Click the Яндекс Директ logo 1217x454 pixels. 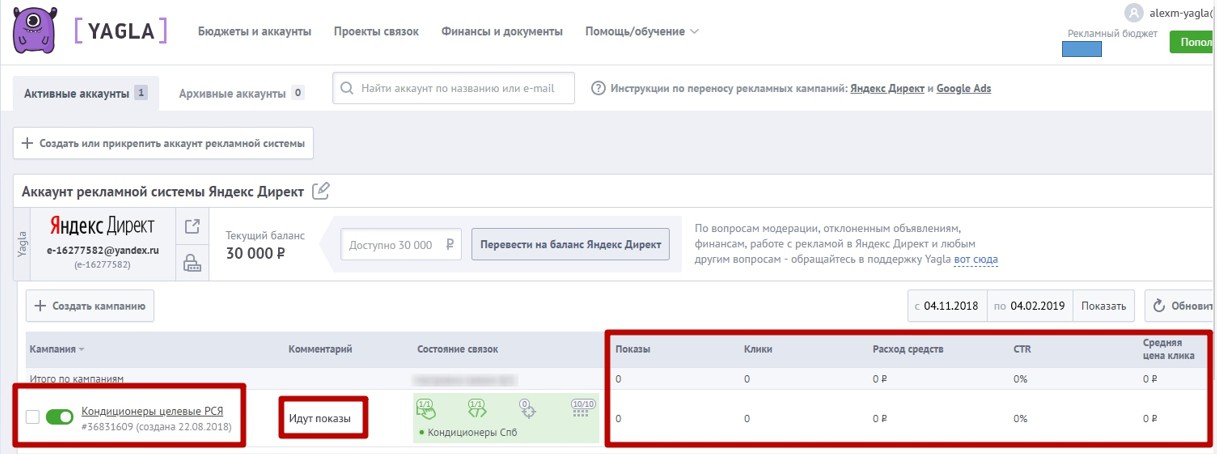103,227
